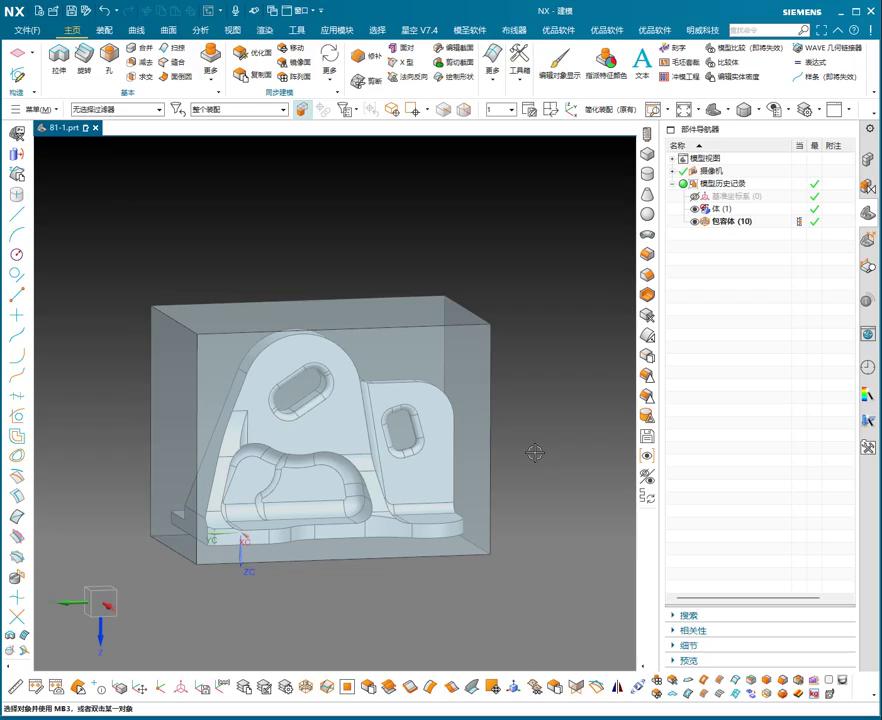The width and height of the screenshot is (882, 720).
Task: Click the 修补 (Patch) icon
Action: click(367, 56)
